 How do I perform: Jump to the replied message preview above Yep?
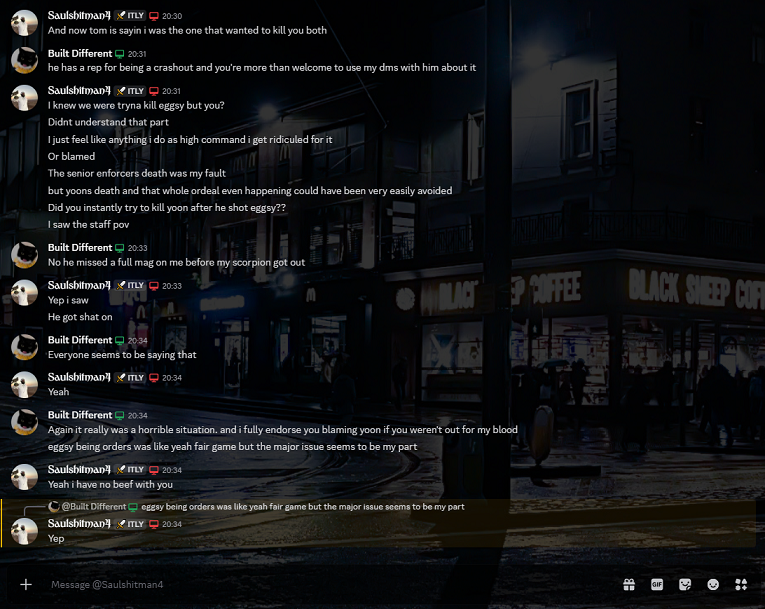(x=302, y=507)
